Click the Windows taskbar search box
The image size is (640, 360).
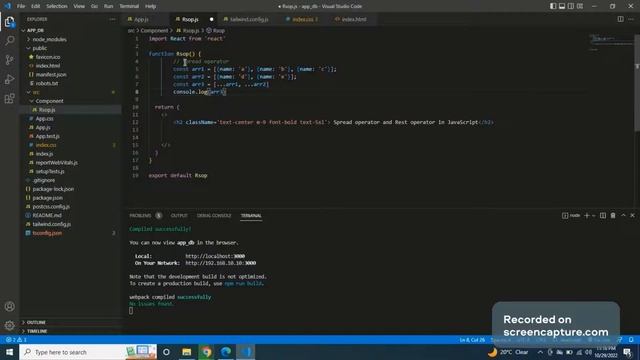88,352
